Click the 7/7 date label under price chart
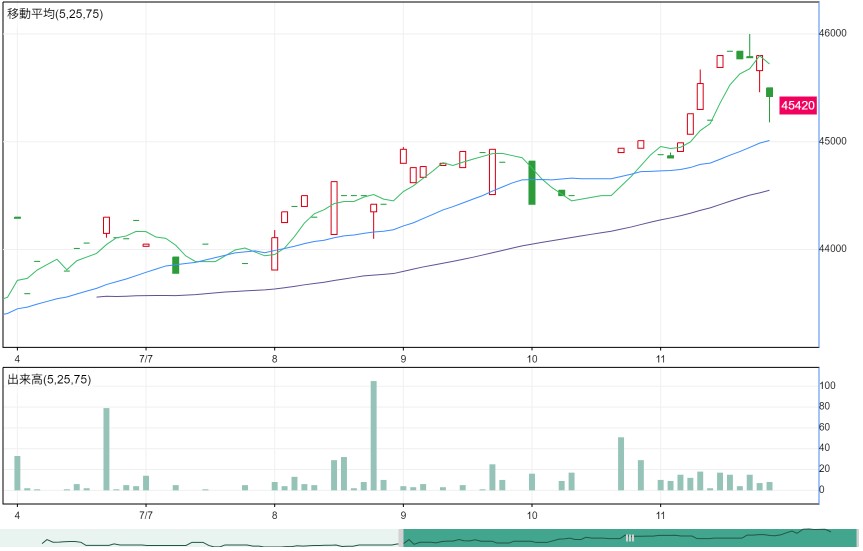The height and width of the screenshot is (551, 863). 146,359
